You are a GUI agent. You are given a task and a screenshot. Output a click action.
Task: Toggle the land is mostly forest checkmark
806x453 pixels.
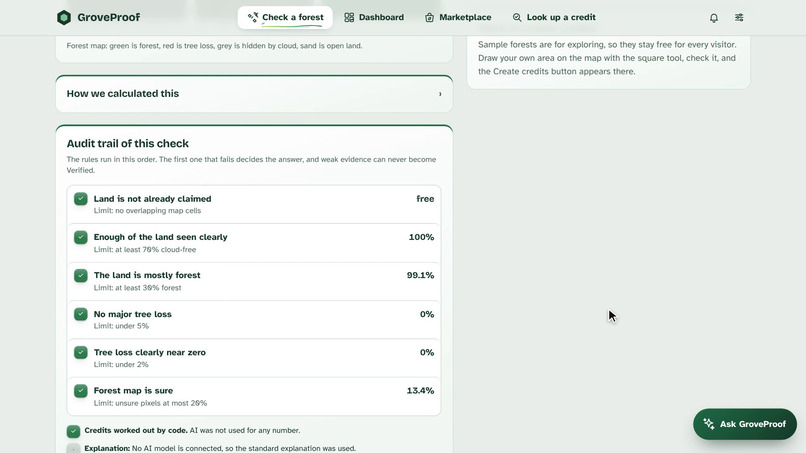(81, 276)
